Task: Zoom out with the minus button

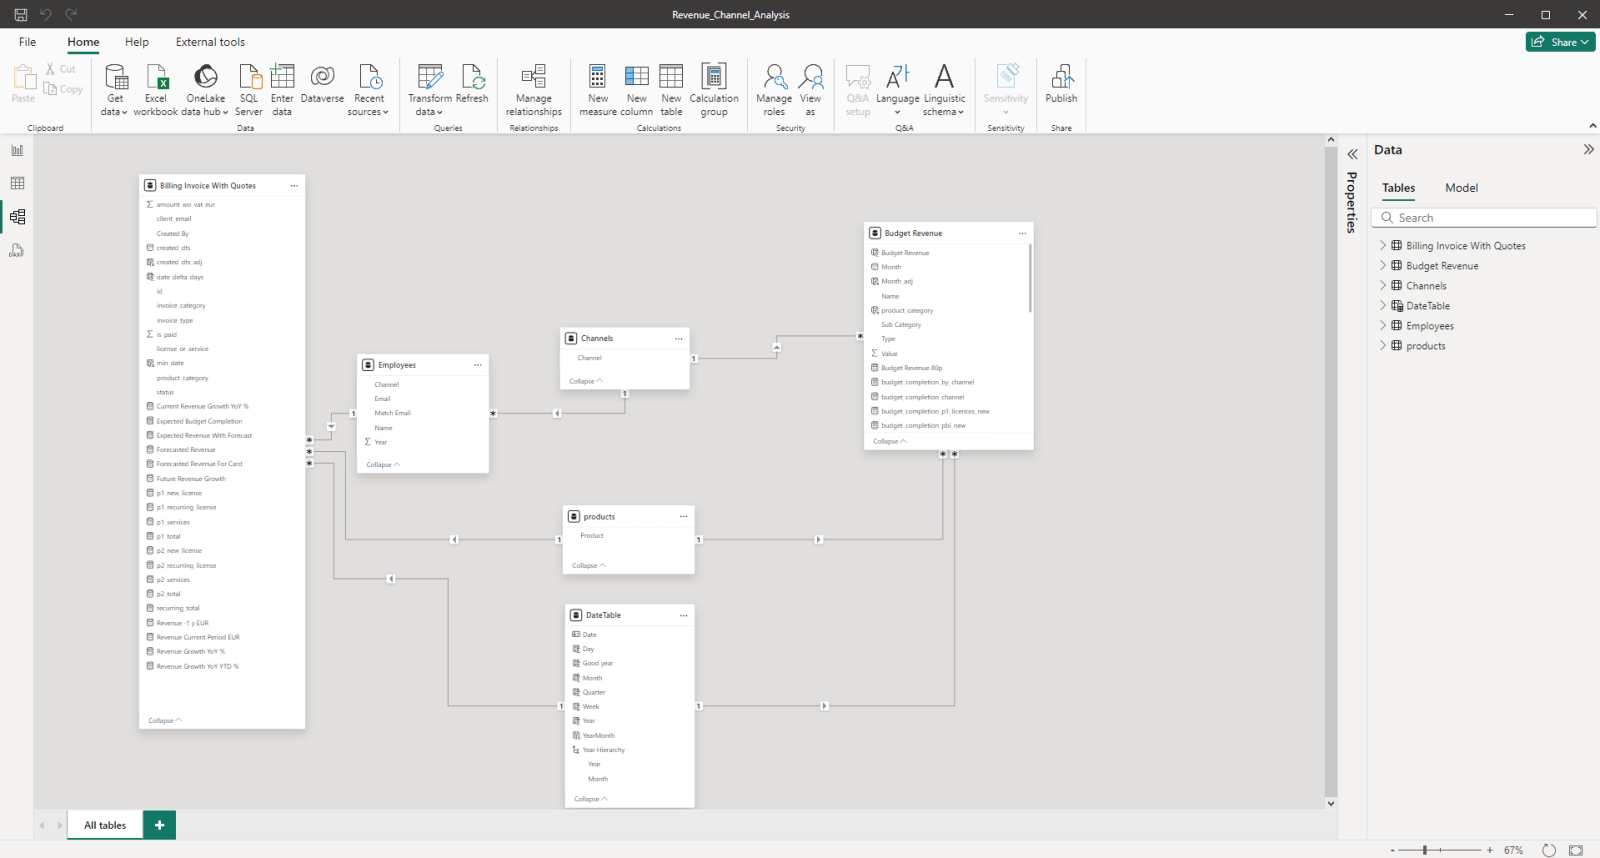Action: click(1392, 850)
